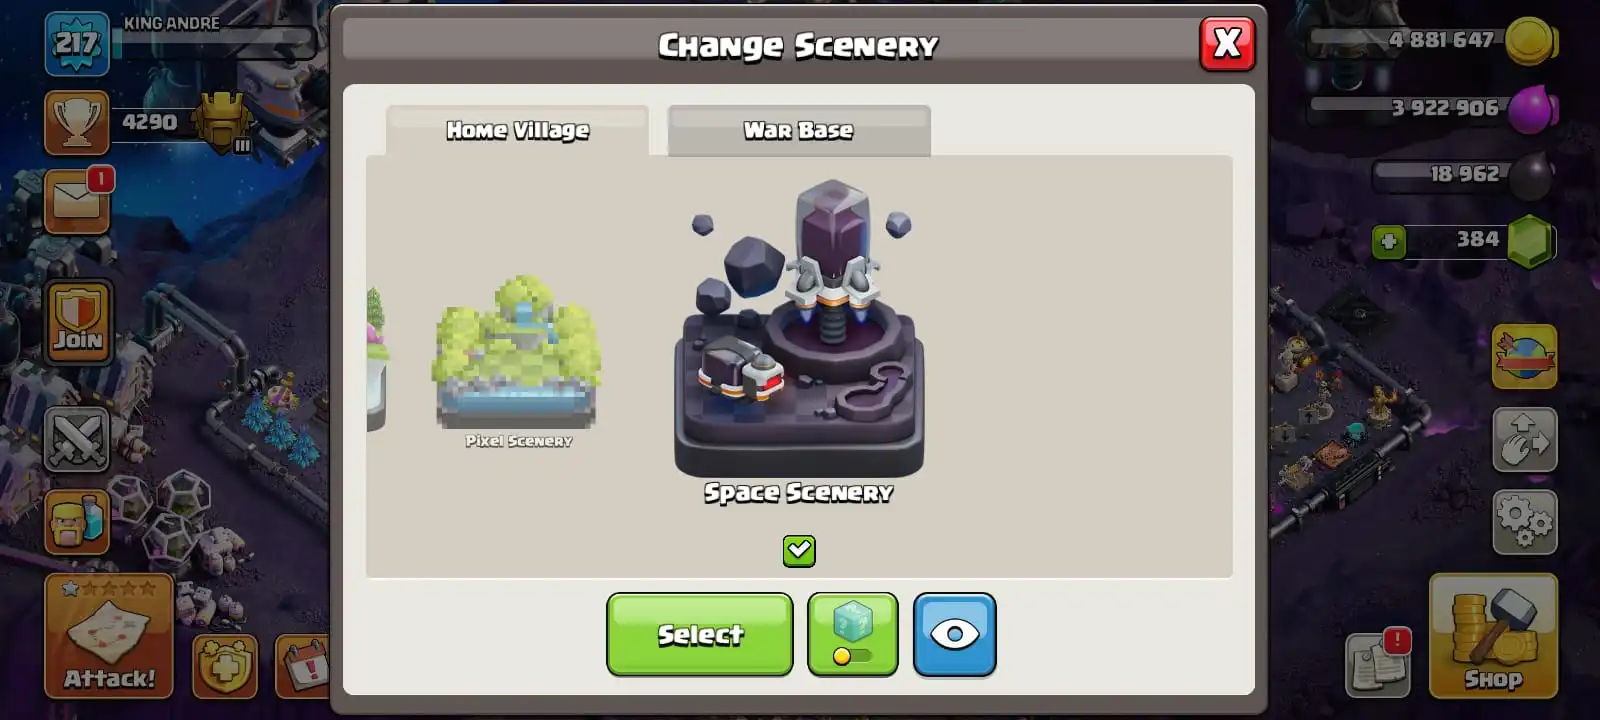1600x720 pixels.
Task: Switch to the Home Village tab
Action: [x=517, y=131]
